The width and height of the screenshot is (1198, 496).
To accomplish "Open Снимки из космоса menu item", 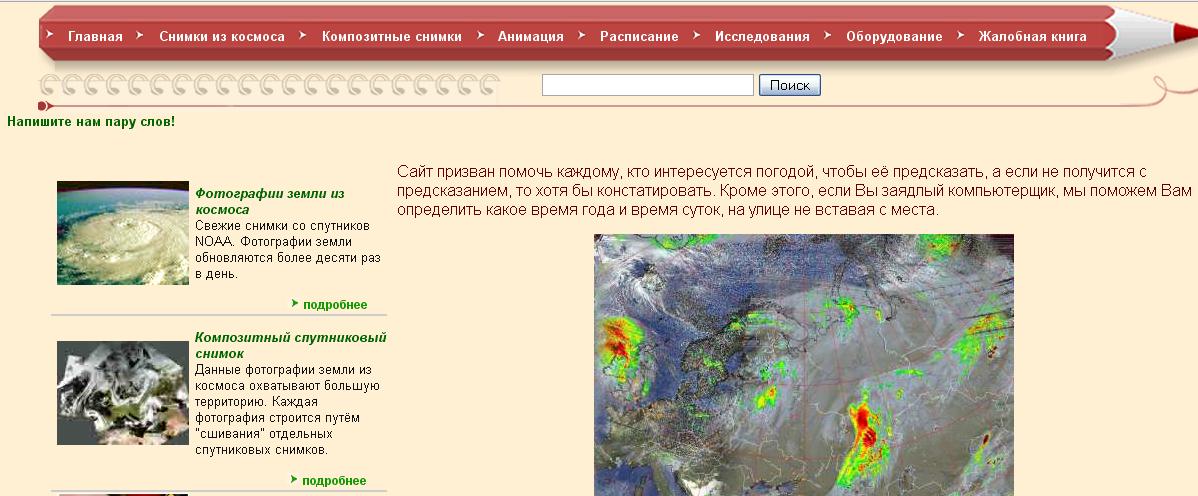I will pyautogui.click(x=222, y=36).
